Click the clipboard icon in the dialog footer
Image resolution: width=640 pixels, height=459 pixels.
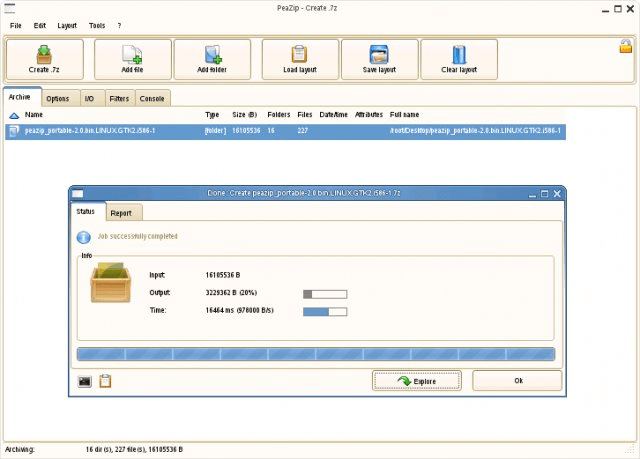(x=105, y=381)
